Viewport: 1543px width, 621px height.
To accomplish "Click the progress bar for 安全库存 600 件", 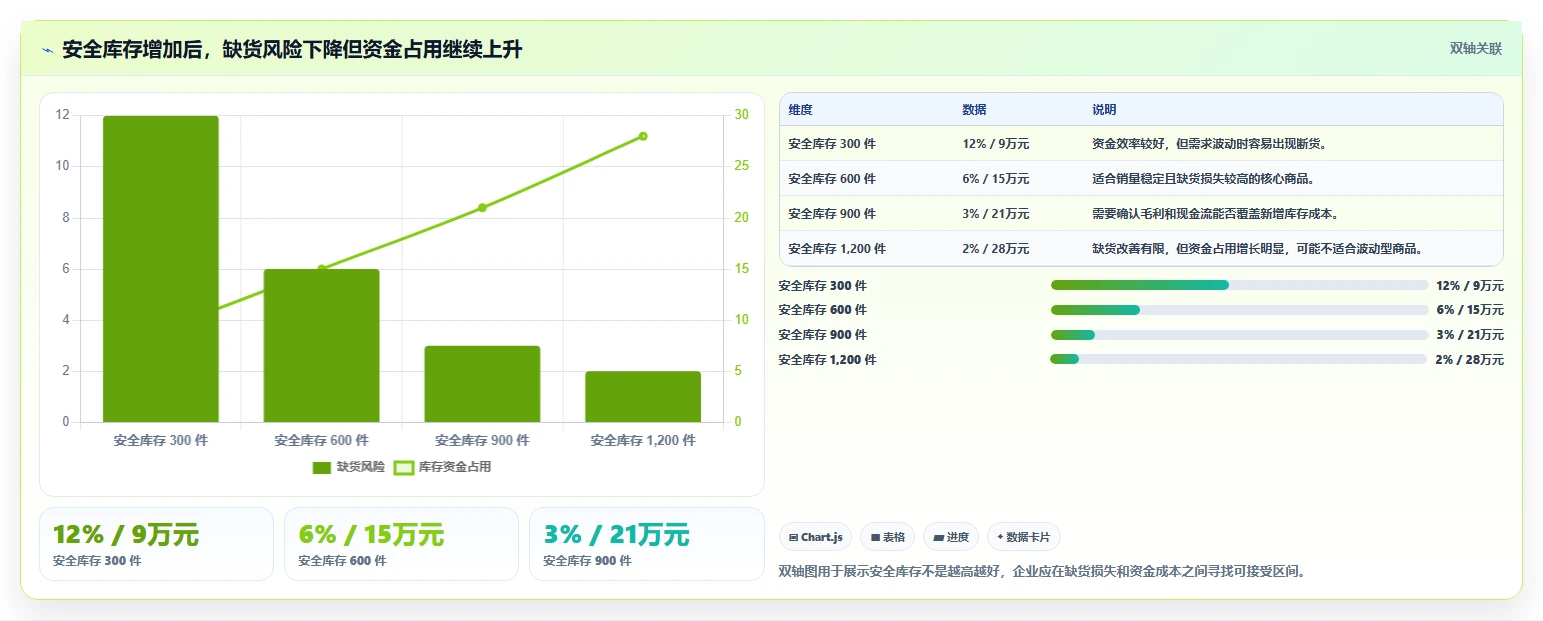I will pos(1239,310).
